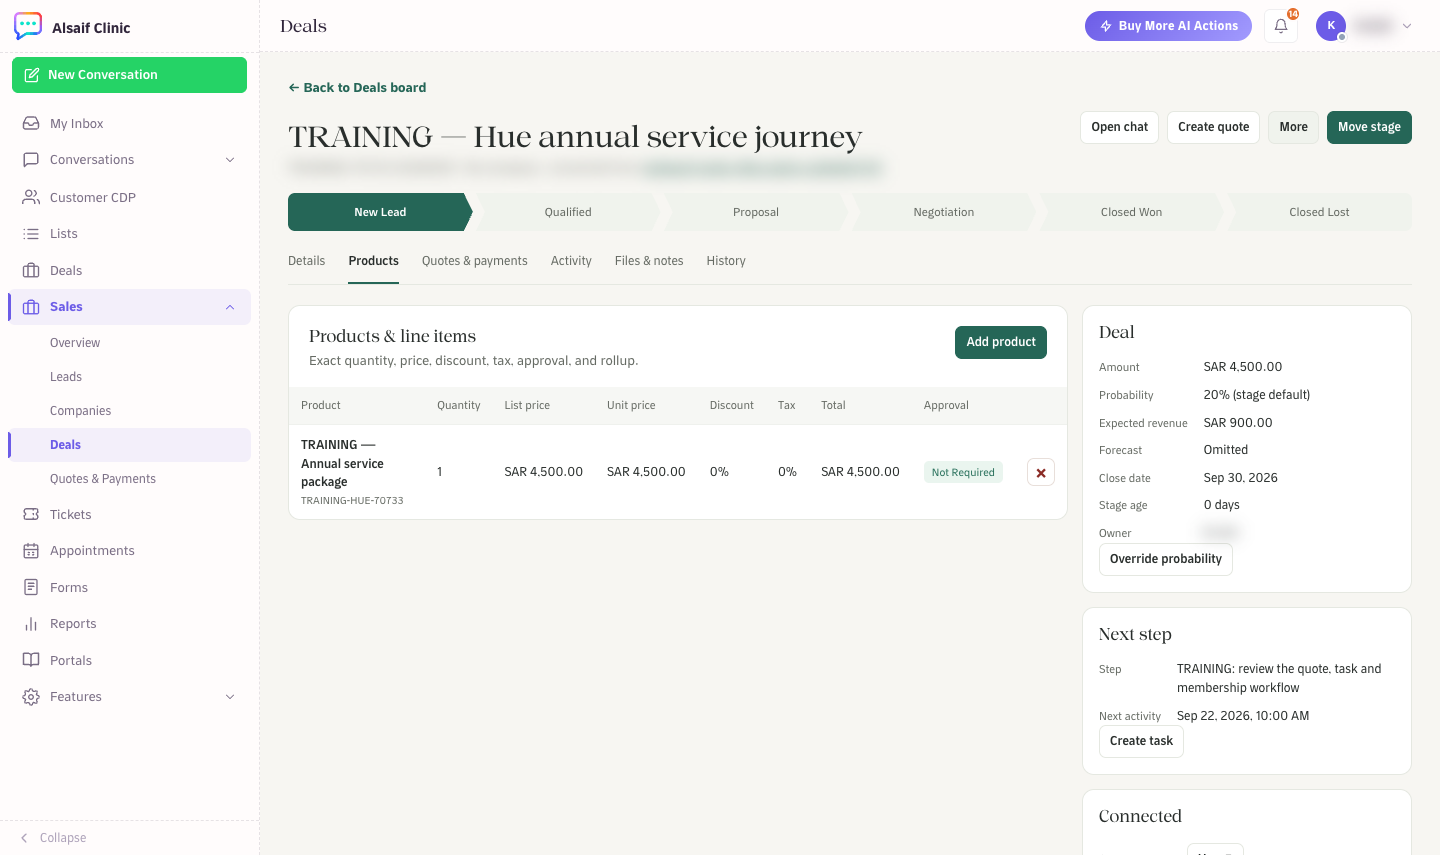Click the Reports bar chart icon
1440x855 pixels.
(x=31, y=624)
